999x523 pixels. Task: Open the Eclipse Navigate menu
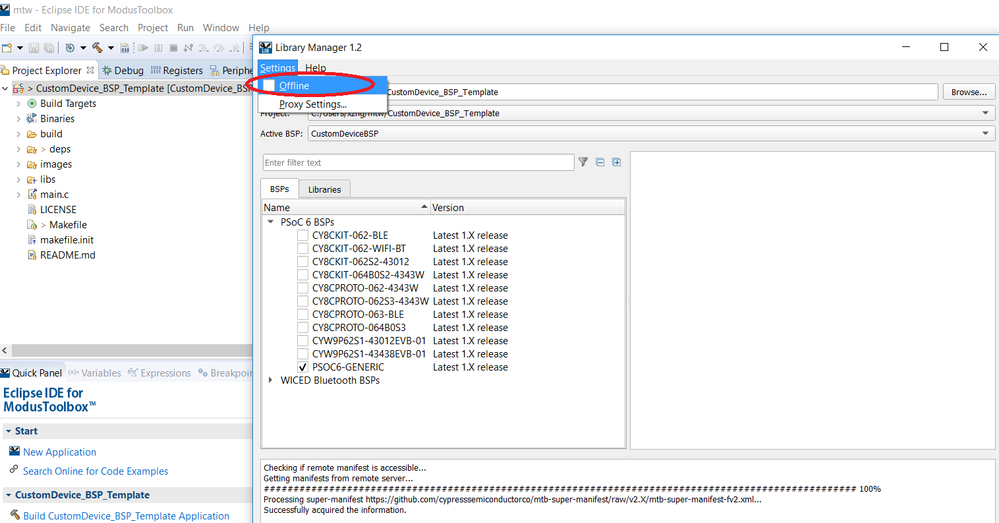(x=70, y=27)
